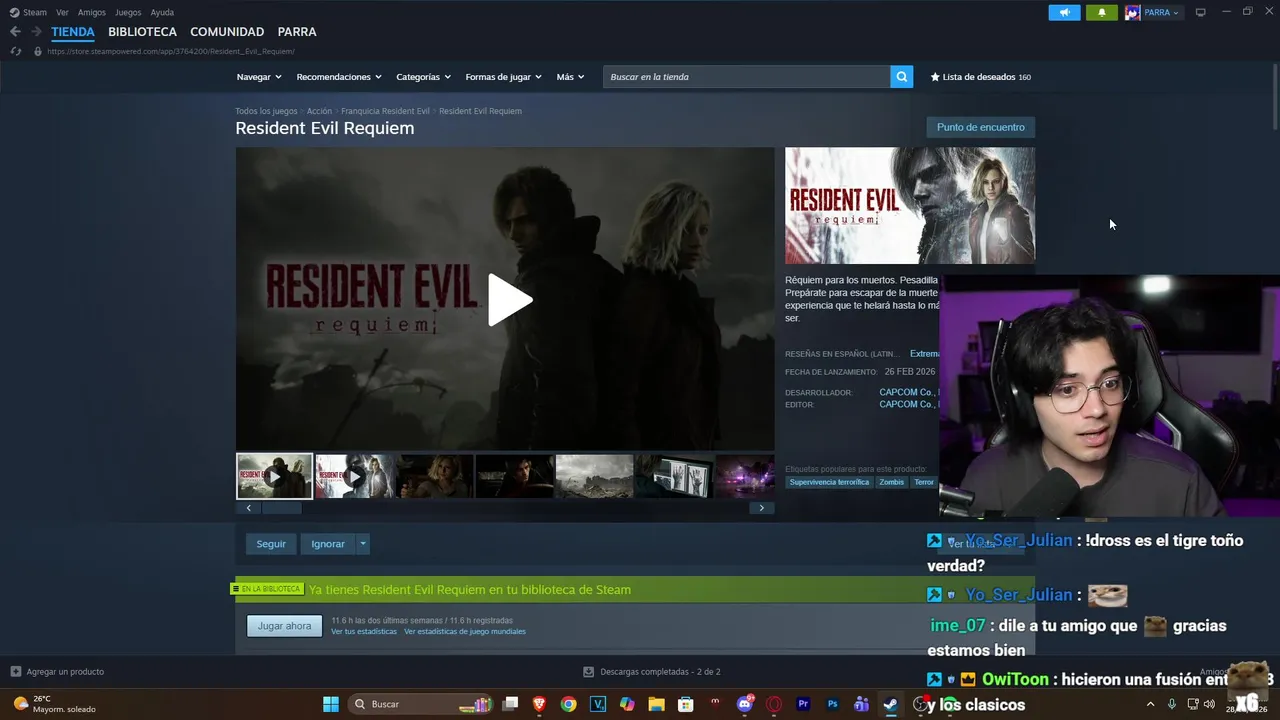Open the Windows Start menu
The image size is (1280, 720).
[330, 704]
